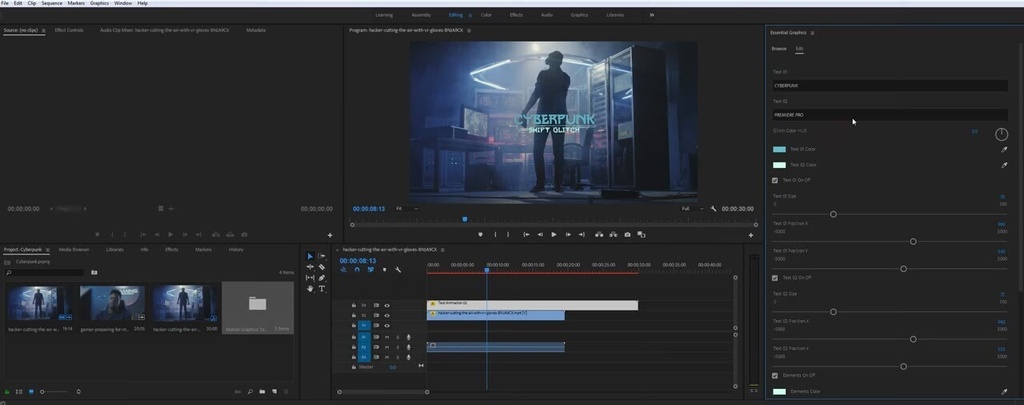Select the Type tool
1024x405 pixels.
click(321, 288)
